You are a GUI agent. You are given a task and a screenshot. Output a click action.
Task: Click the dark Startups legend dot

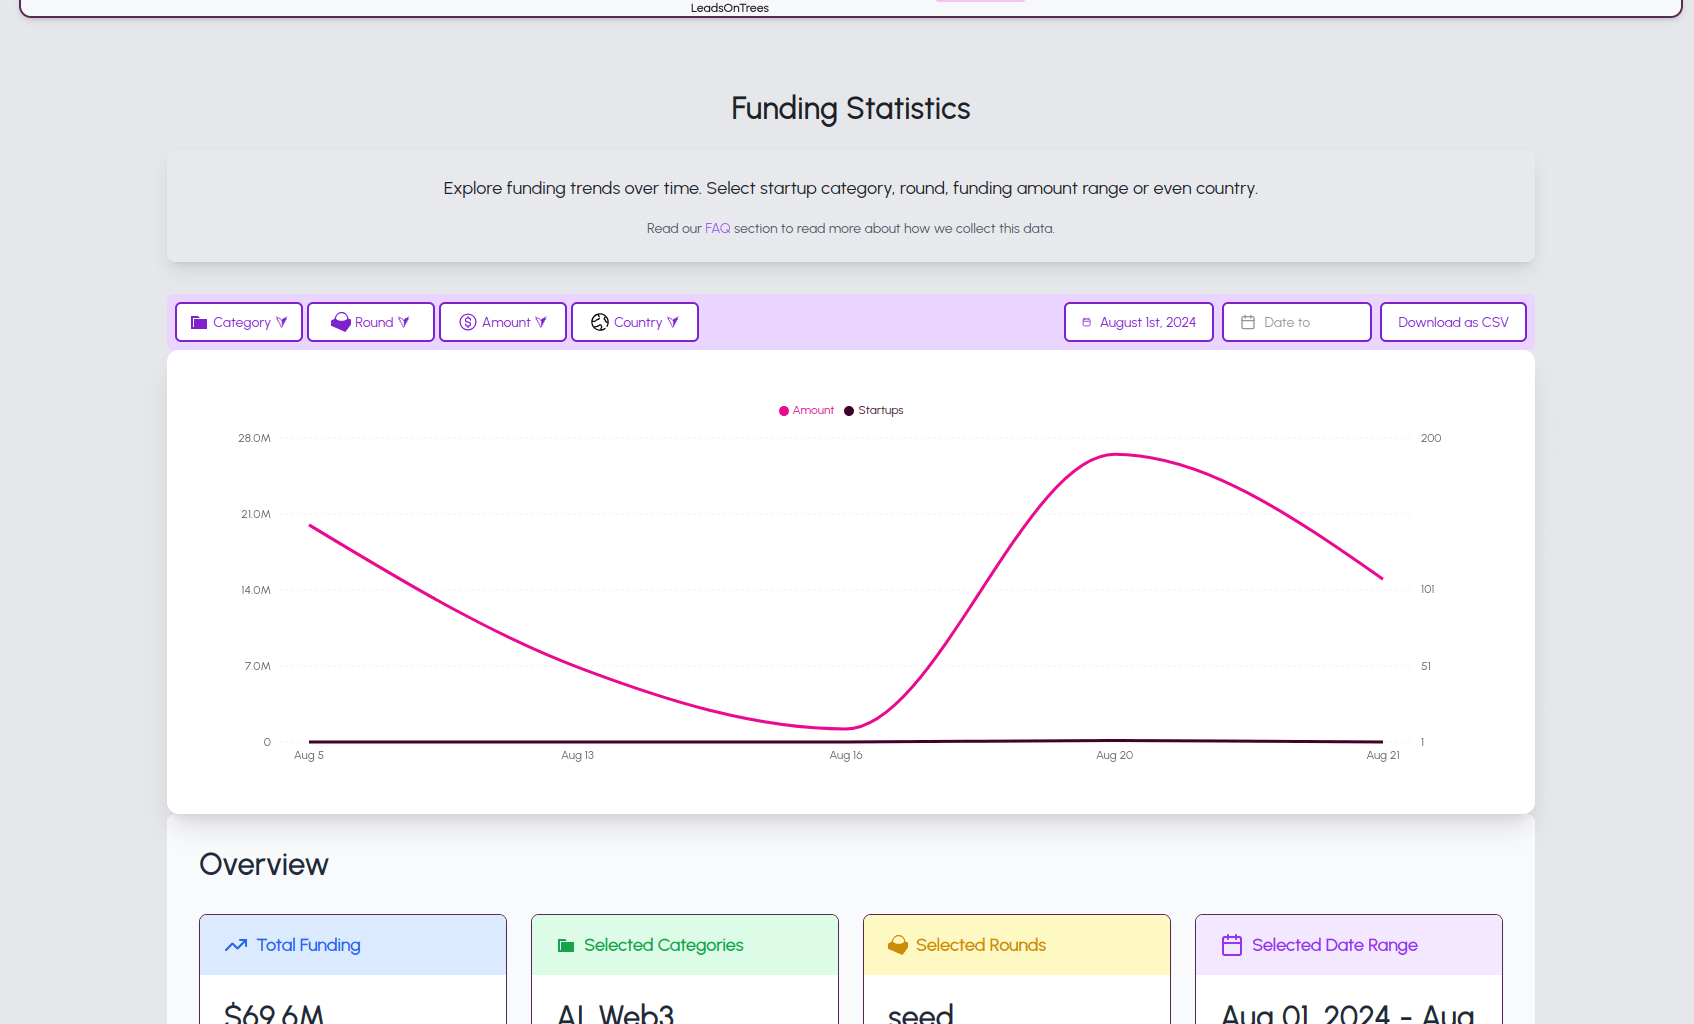pos(849,411)
